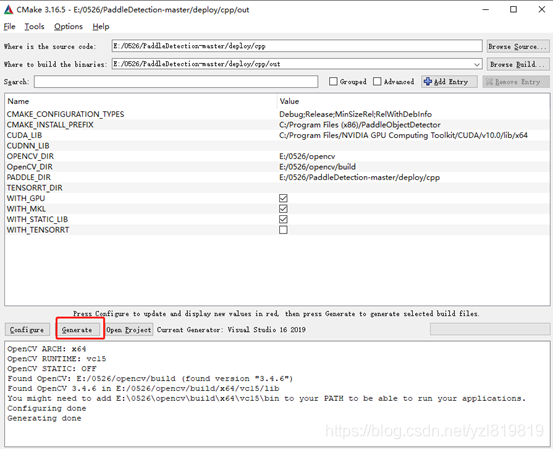
Task: Click the CUDA v10.0 lib/x64 path value
Action: click(x=403, y=135)
